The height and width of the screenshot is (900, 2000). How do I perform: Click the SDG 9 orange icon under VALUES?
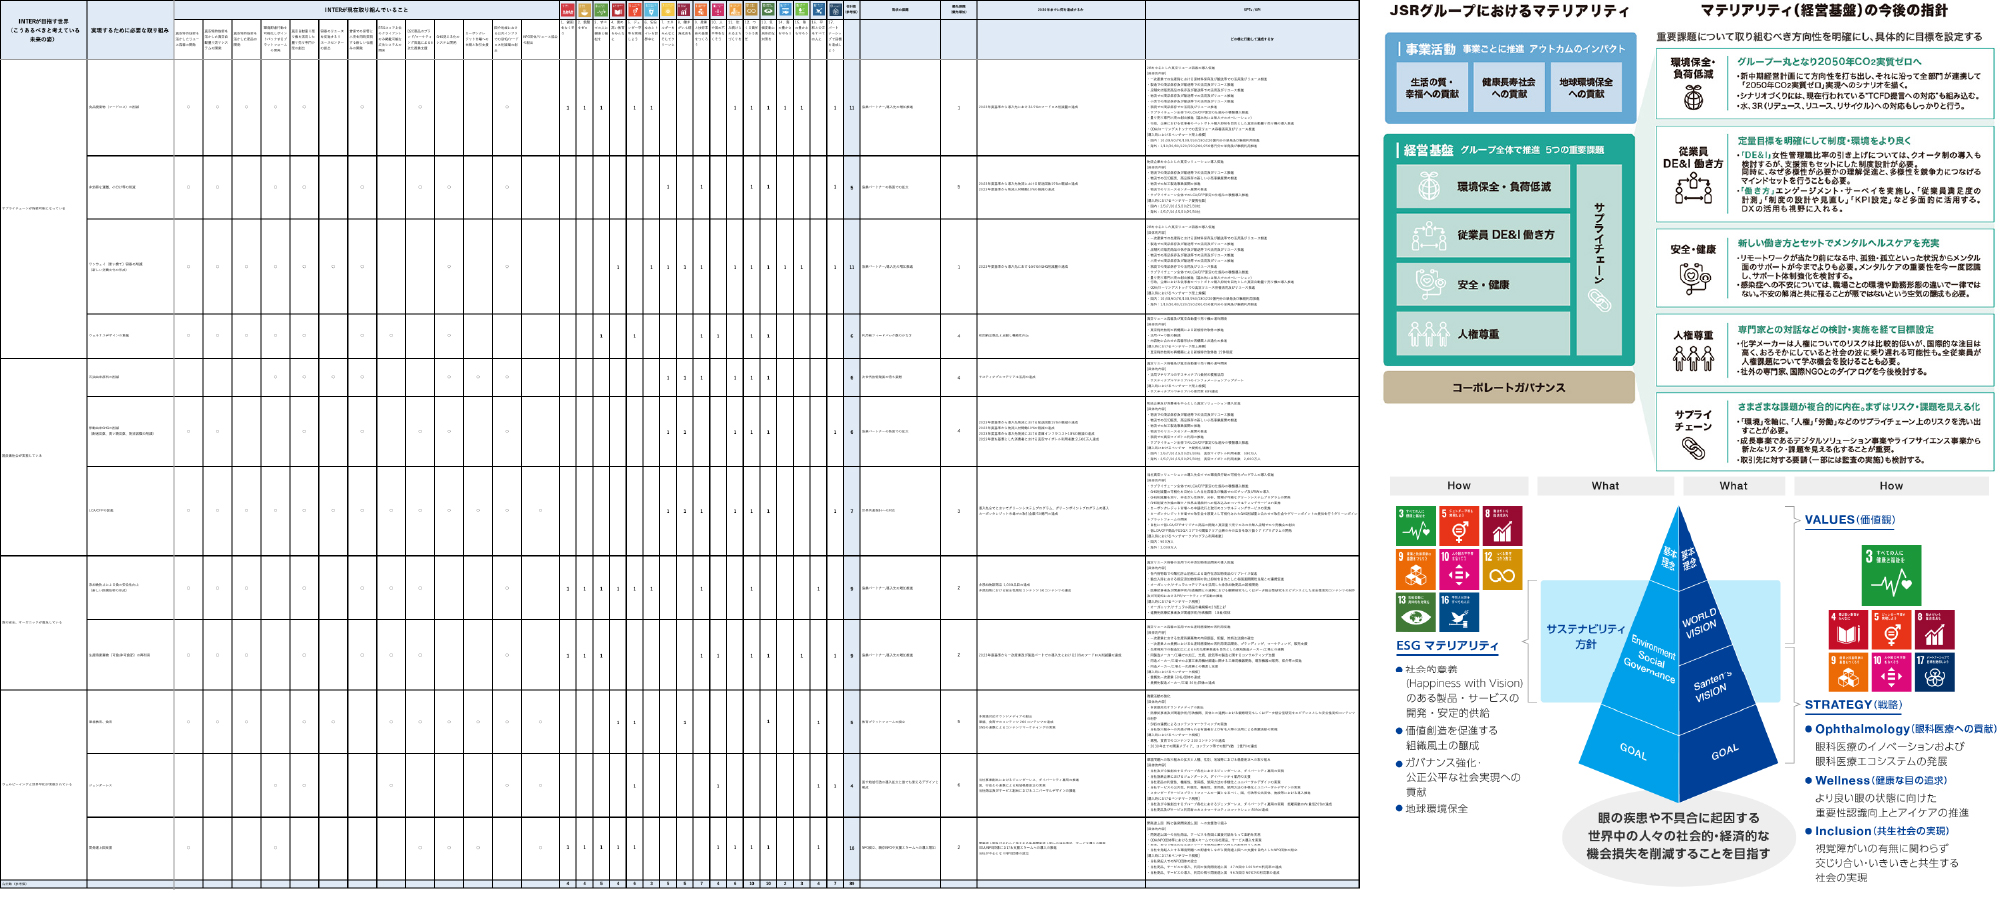[1848, 672]
